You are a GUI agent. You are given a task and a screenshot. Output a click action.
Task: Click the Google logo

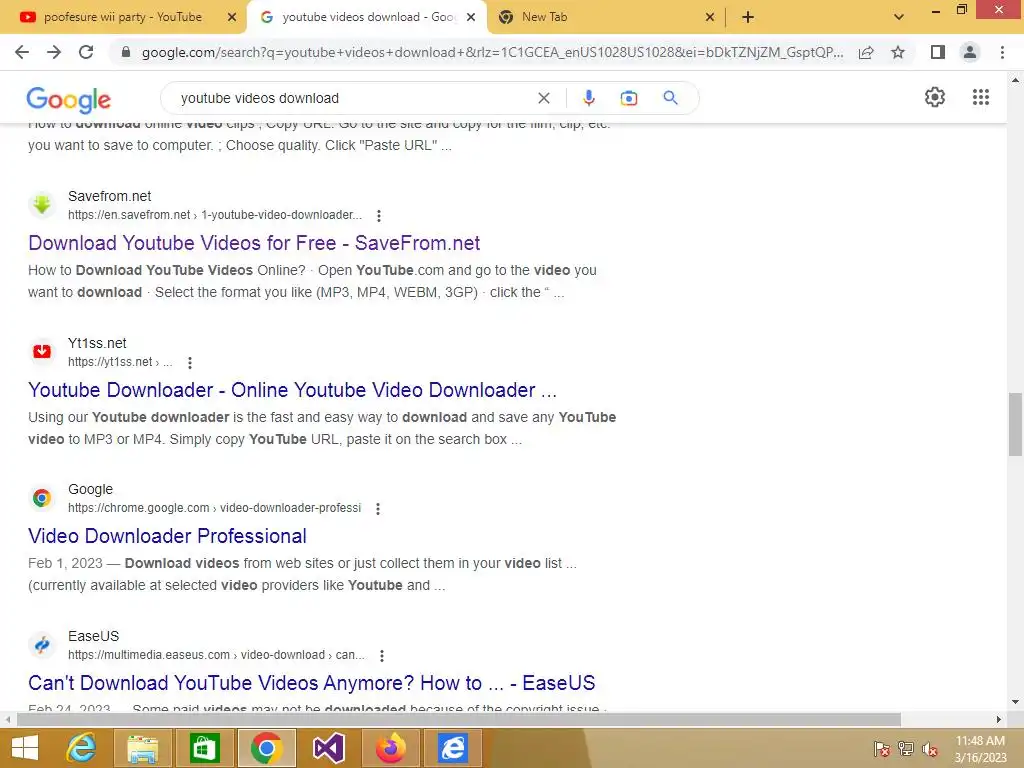[69, 99]
